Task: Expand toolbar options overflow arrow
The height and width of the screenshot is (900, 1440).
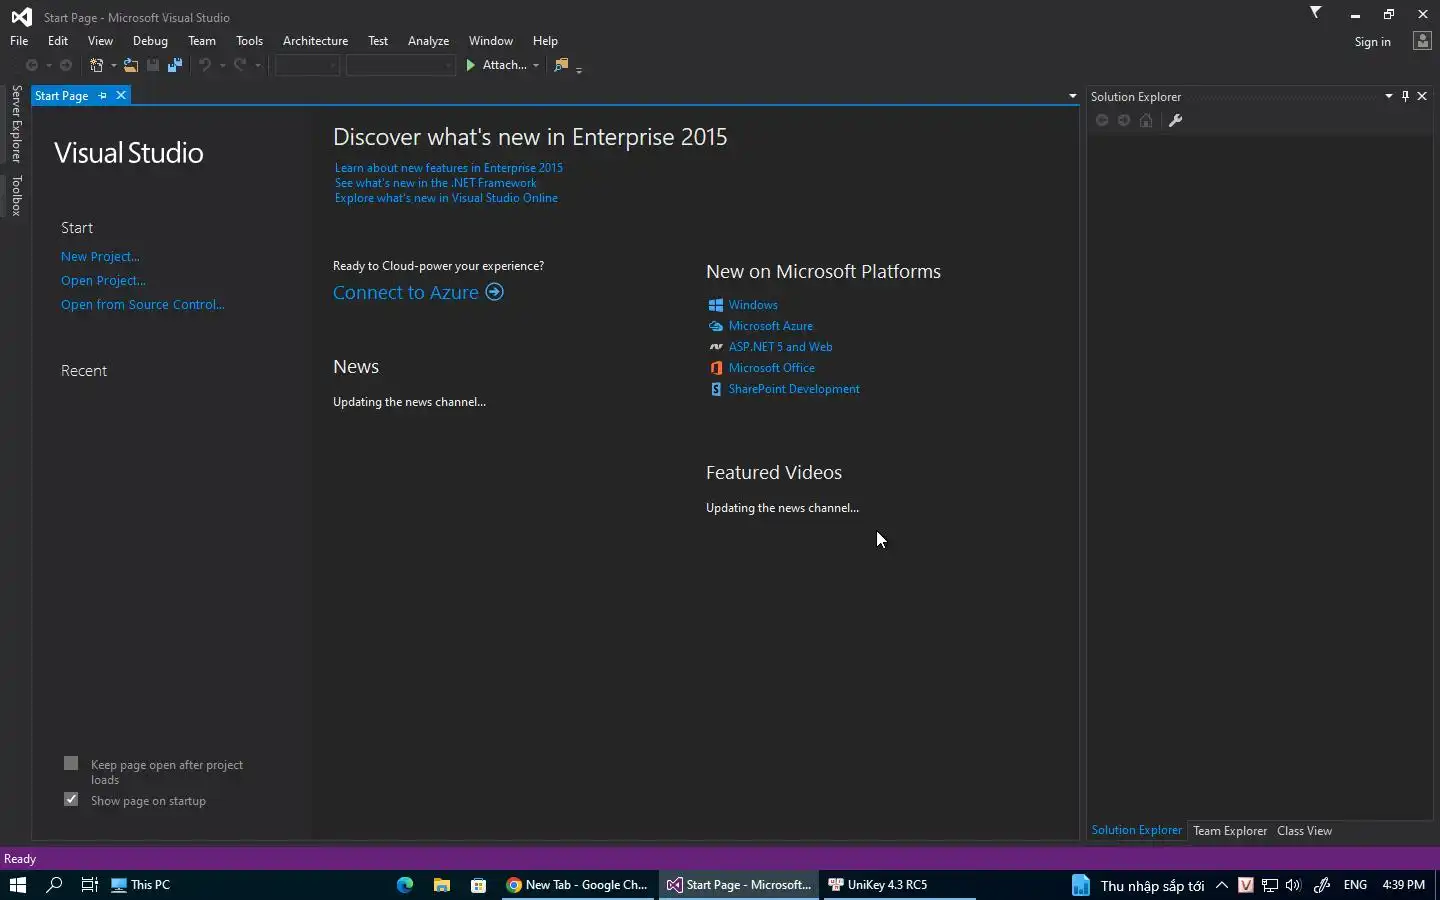Action: pos(579,70)
